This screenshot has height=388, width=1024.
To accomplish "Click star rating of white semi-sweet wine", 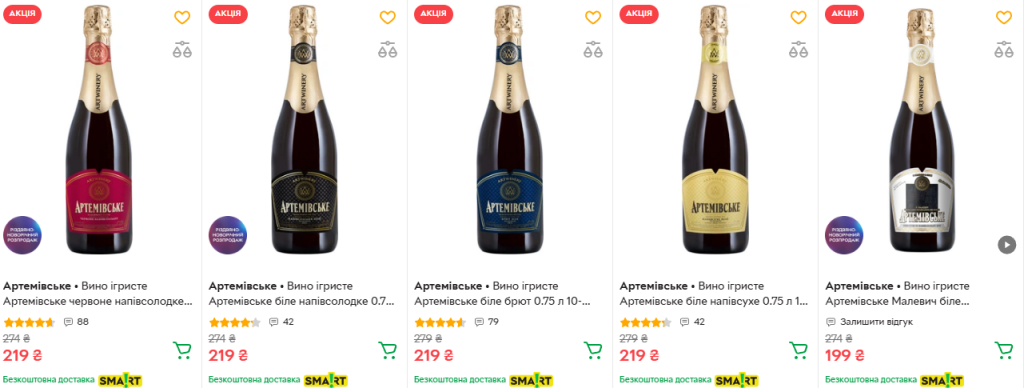I will (x=234, y=322).
